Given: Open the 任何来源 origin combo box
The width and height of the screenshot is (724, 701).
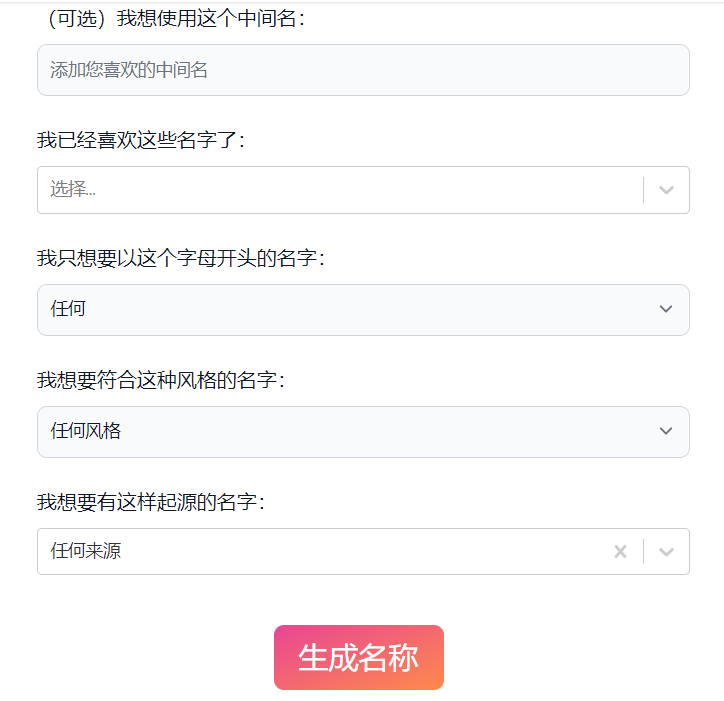Looking at the screenshot, I should [x=320, y=552].
